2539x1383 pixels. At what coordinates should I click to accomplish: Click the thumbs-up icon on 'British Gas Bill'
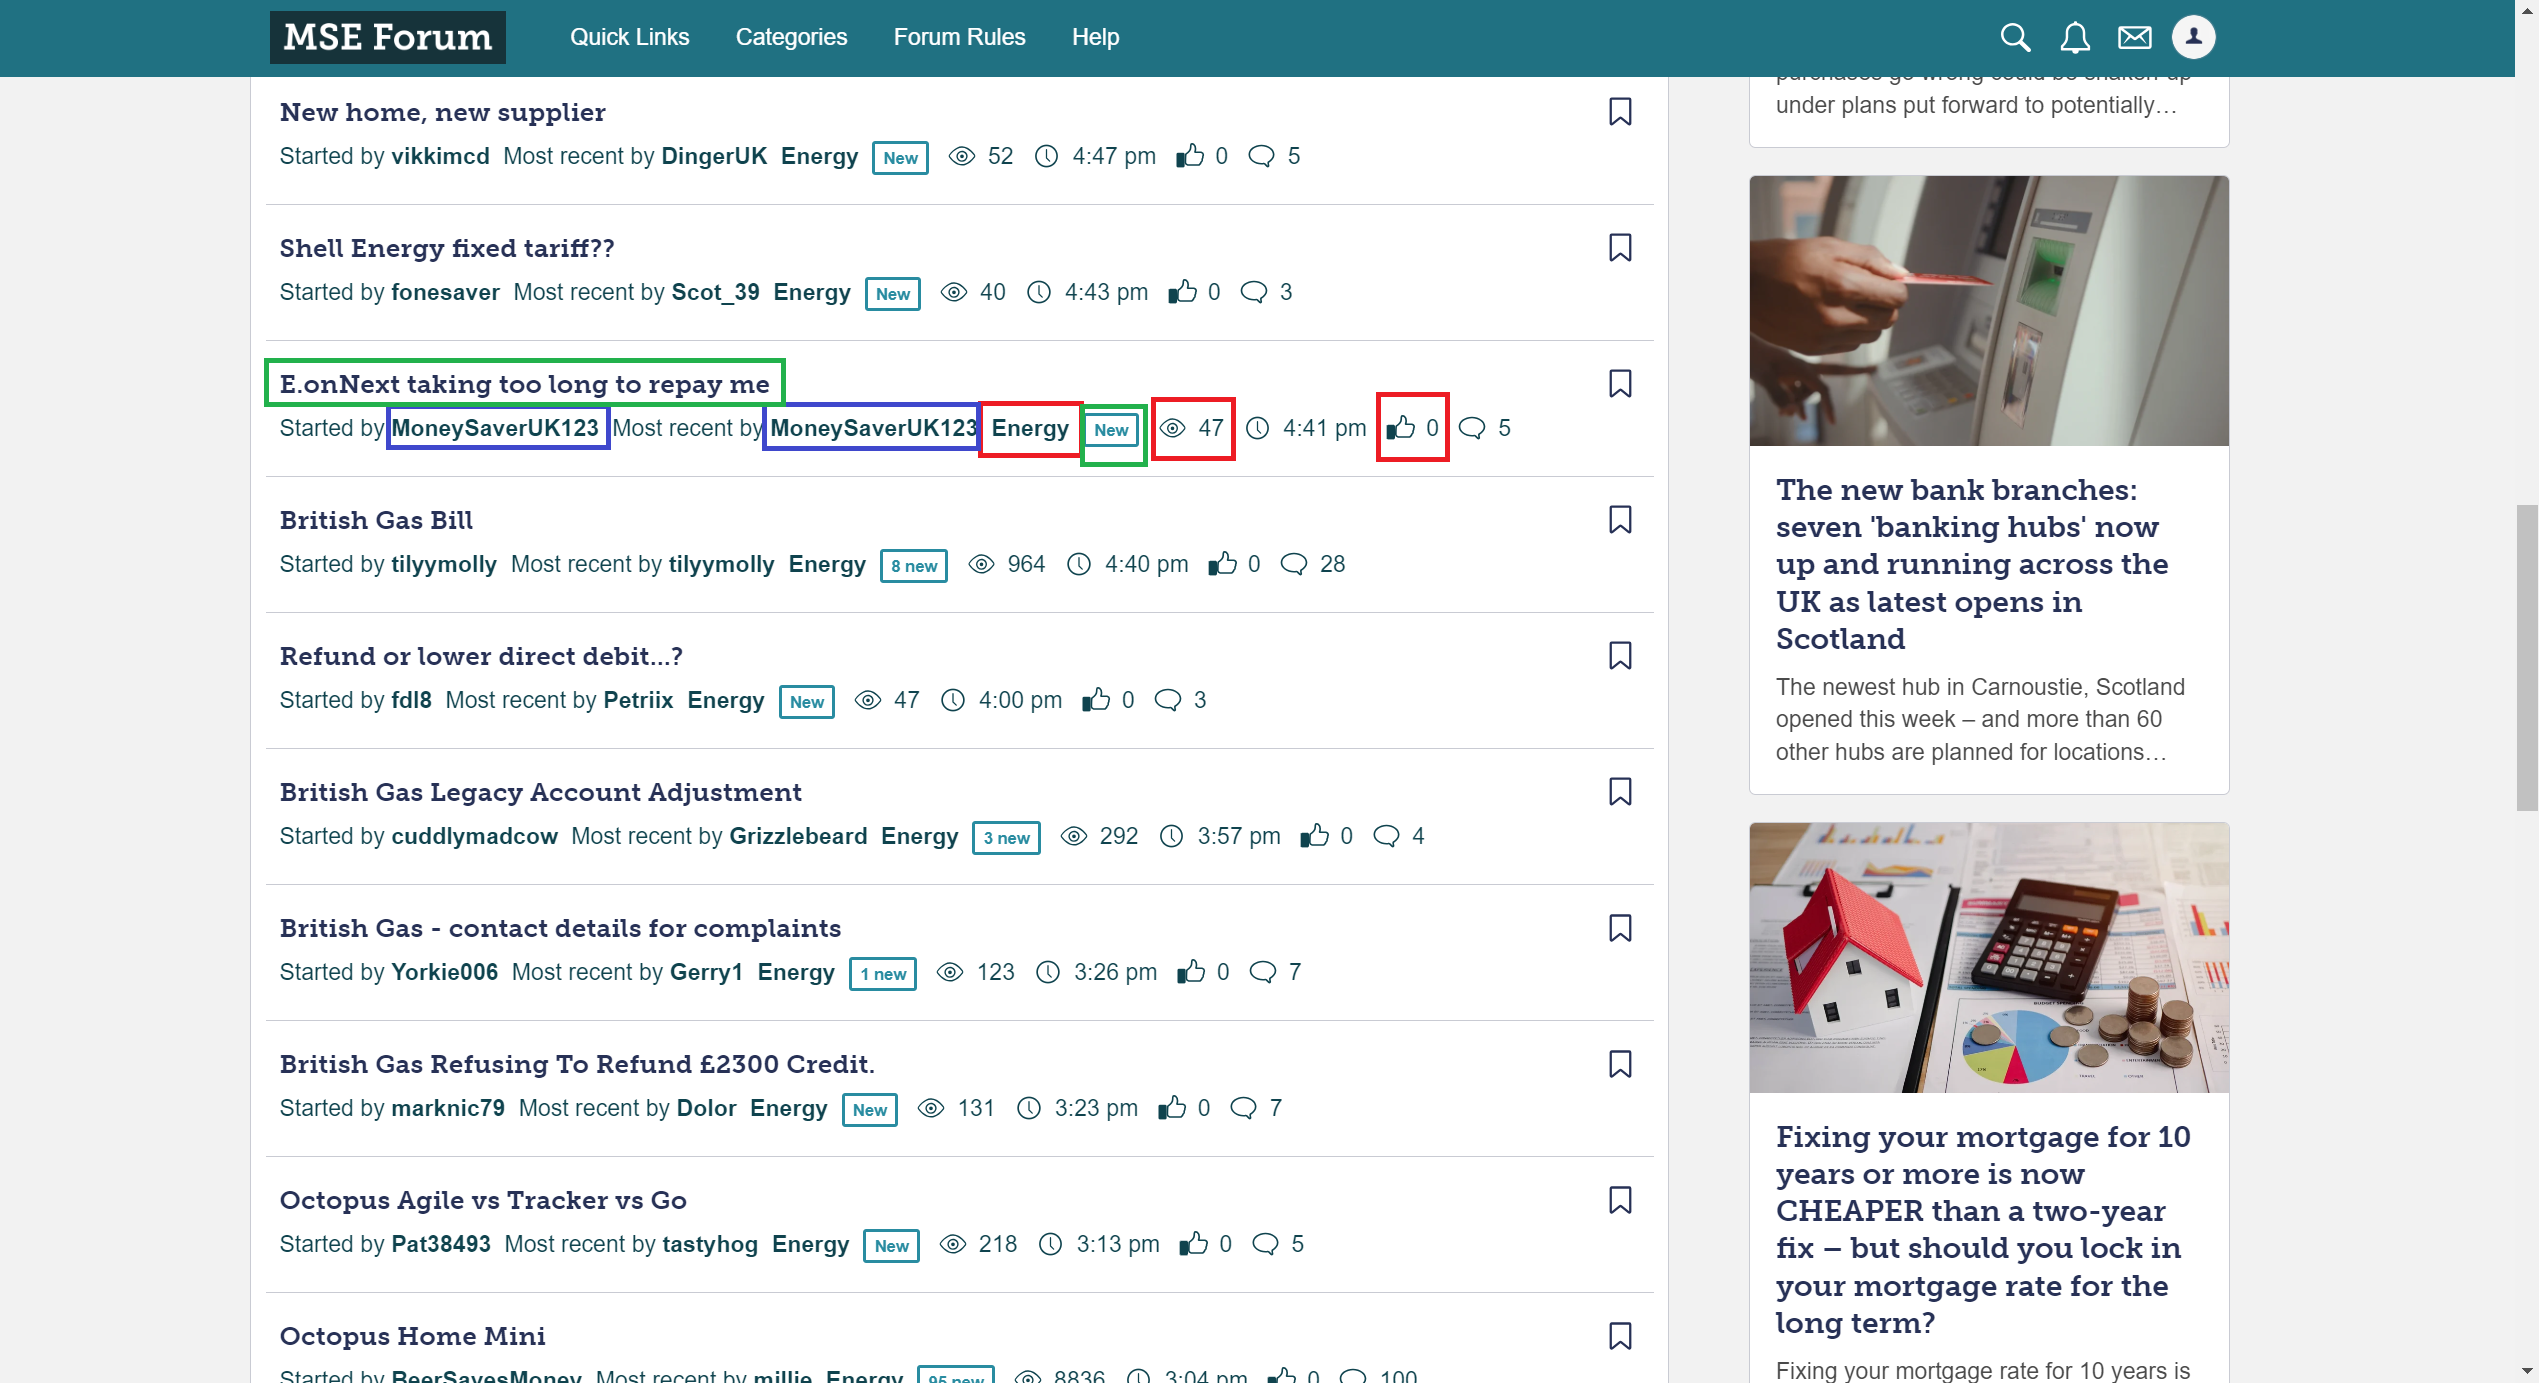[x=1222, y=563]
